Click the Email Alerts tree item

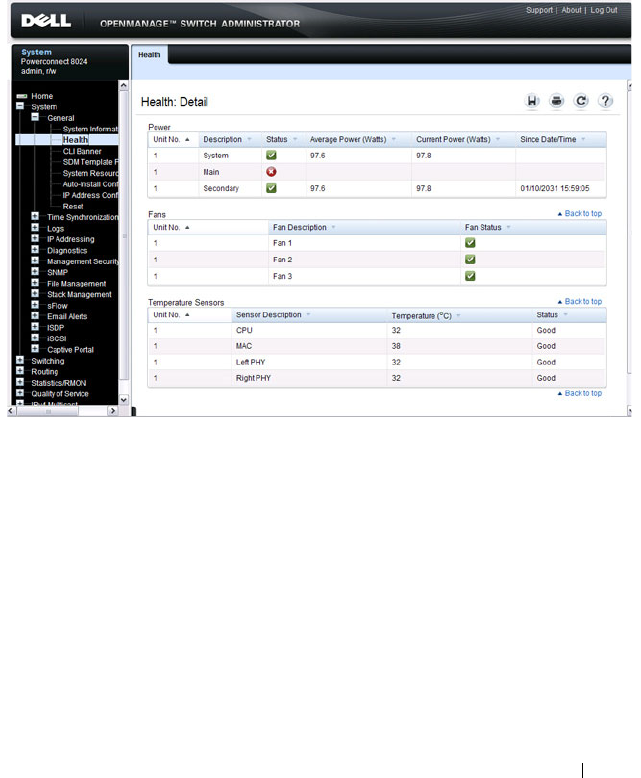(x=67, y=316)
